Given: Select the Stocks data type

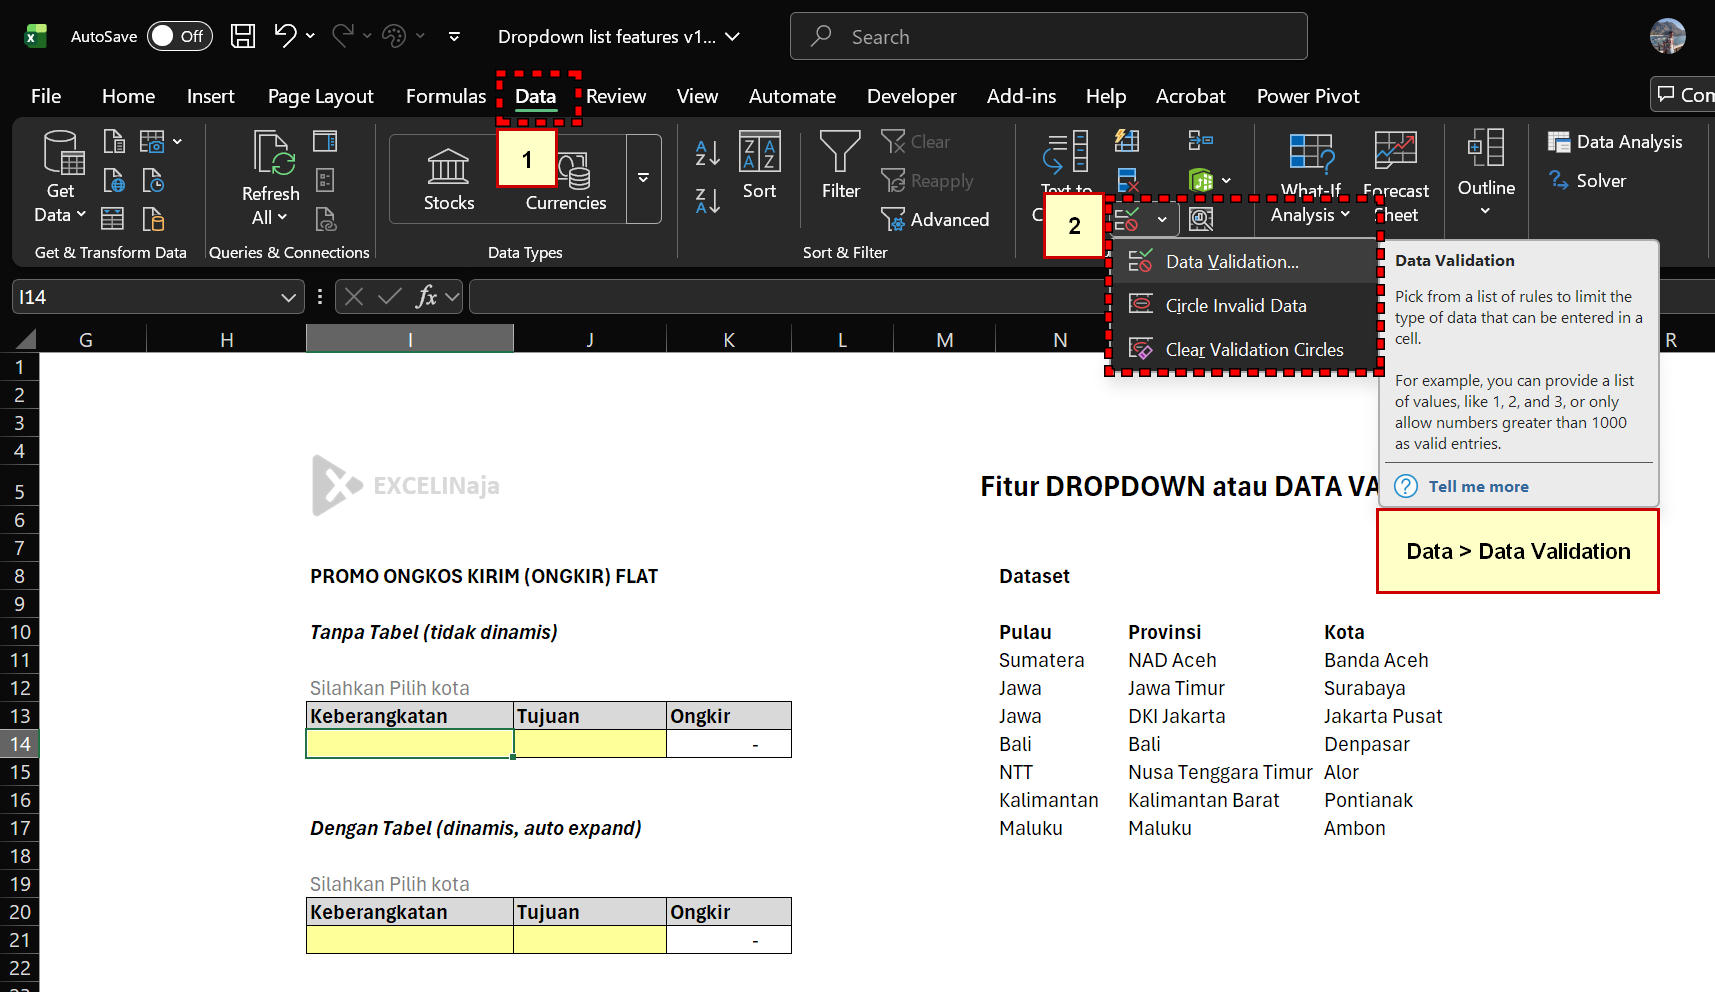Looking at the screenshot, I should pos(448,178).
